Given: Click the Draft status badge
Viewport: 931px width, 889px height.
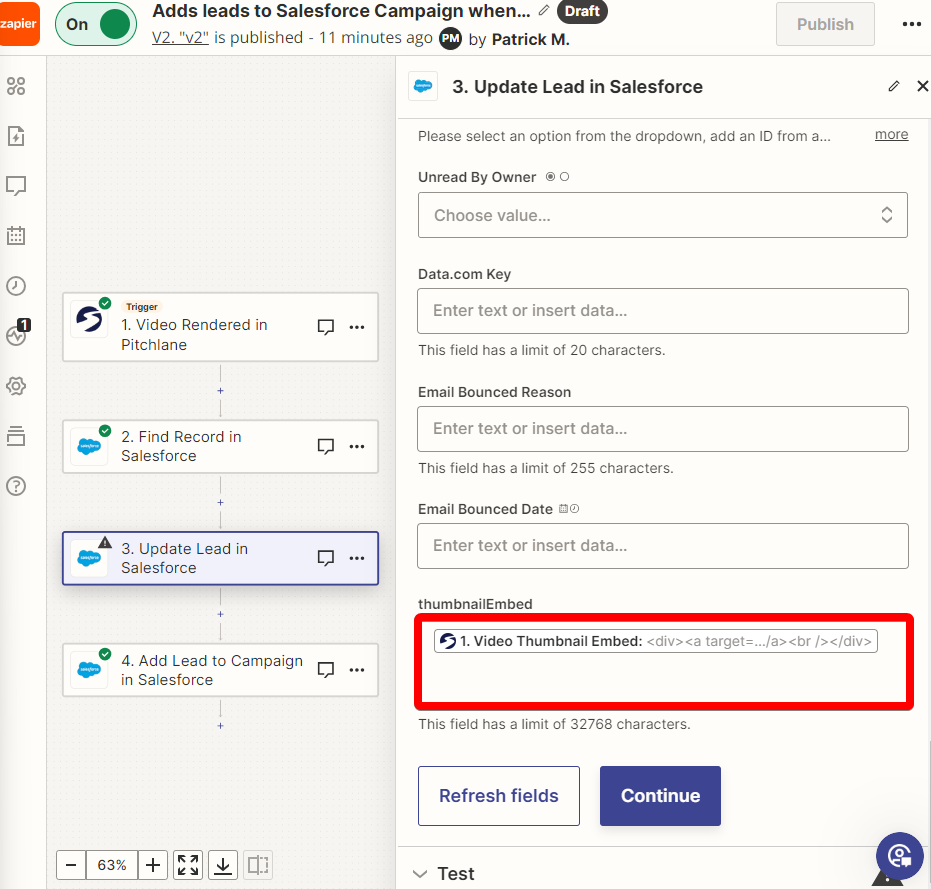Looking at the screenshot, I should coord(582,11).
